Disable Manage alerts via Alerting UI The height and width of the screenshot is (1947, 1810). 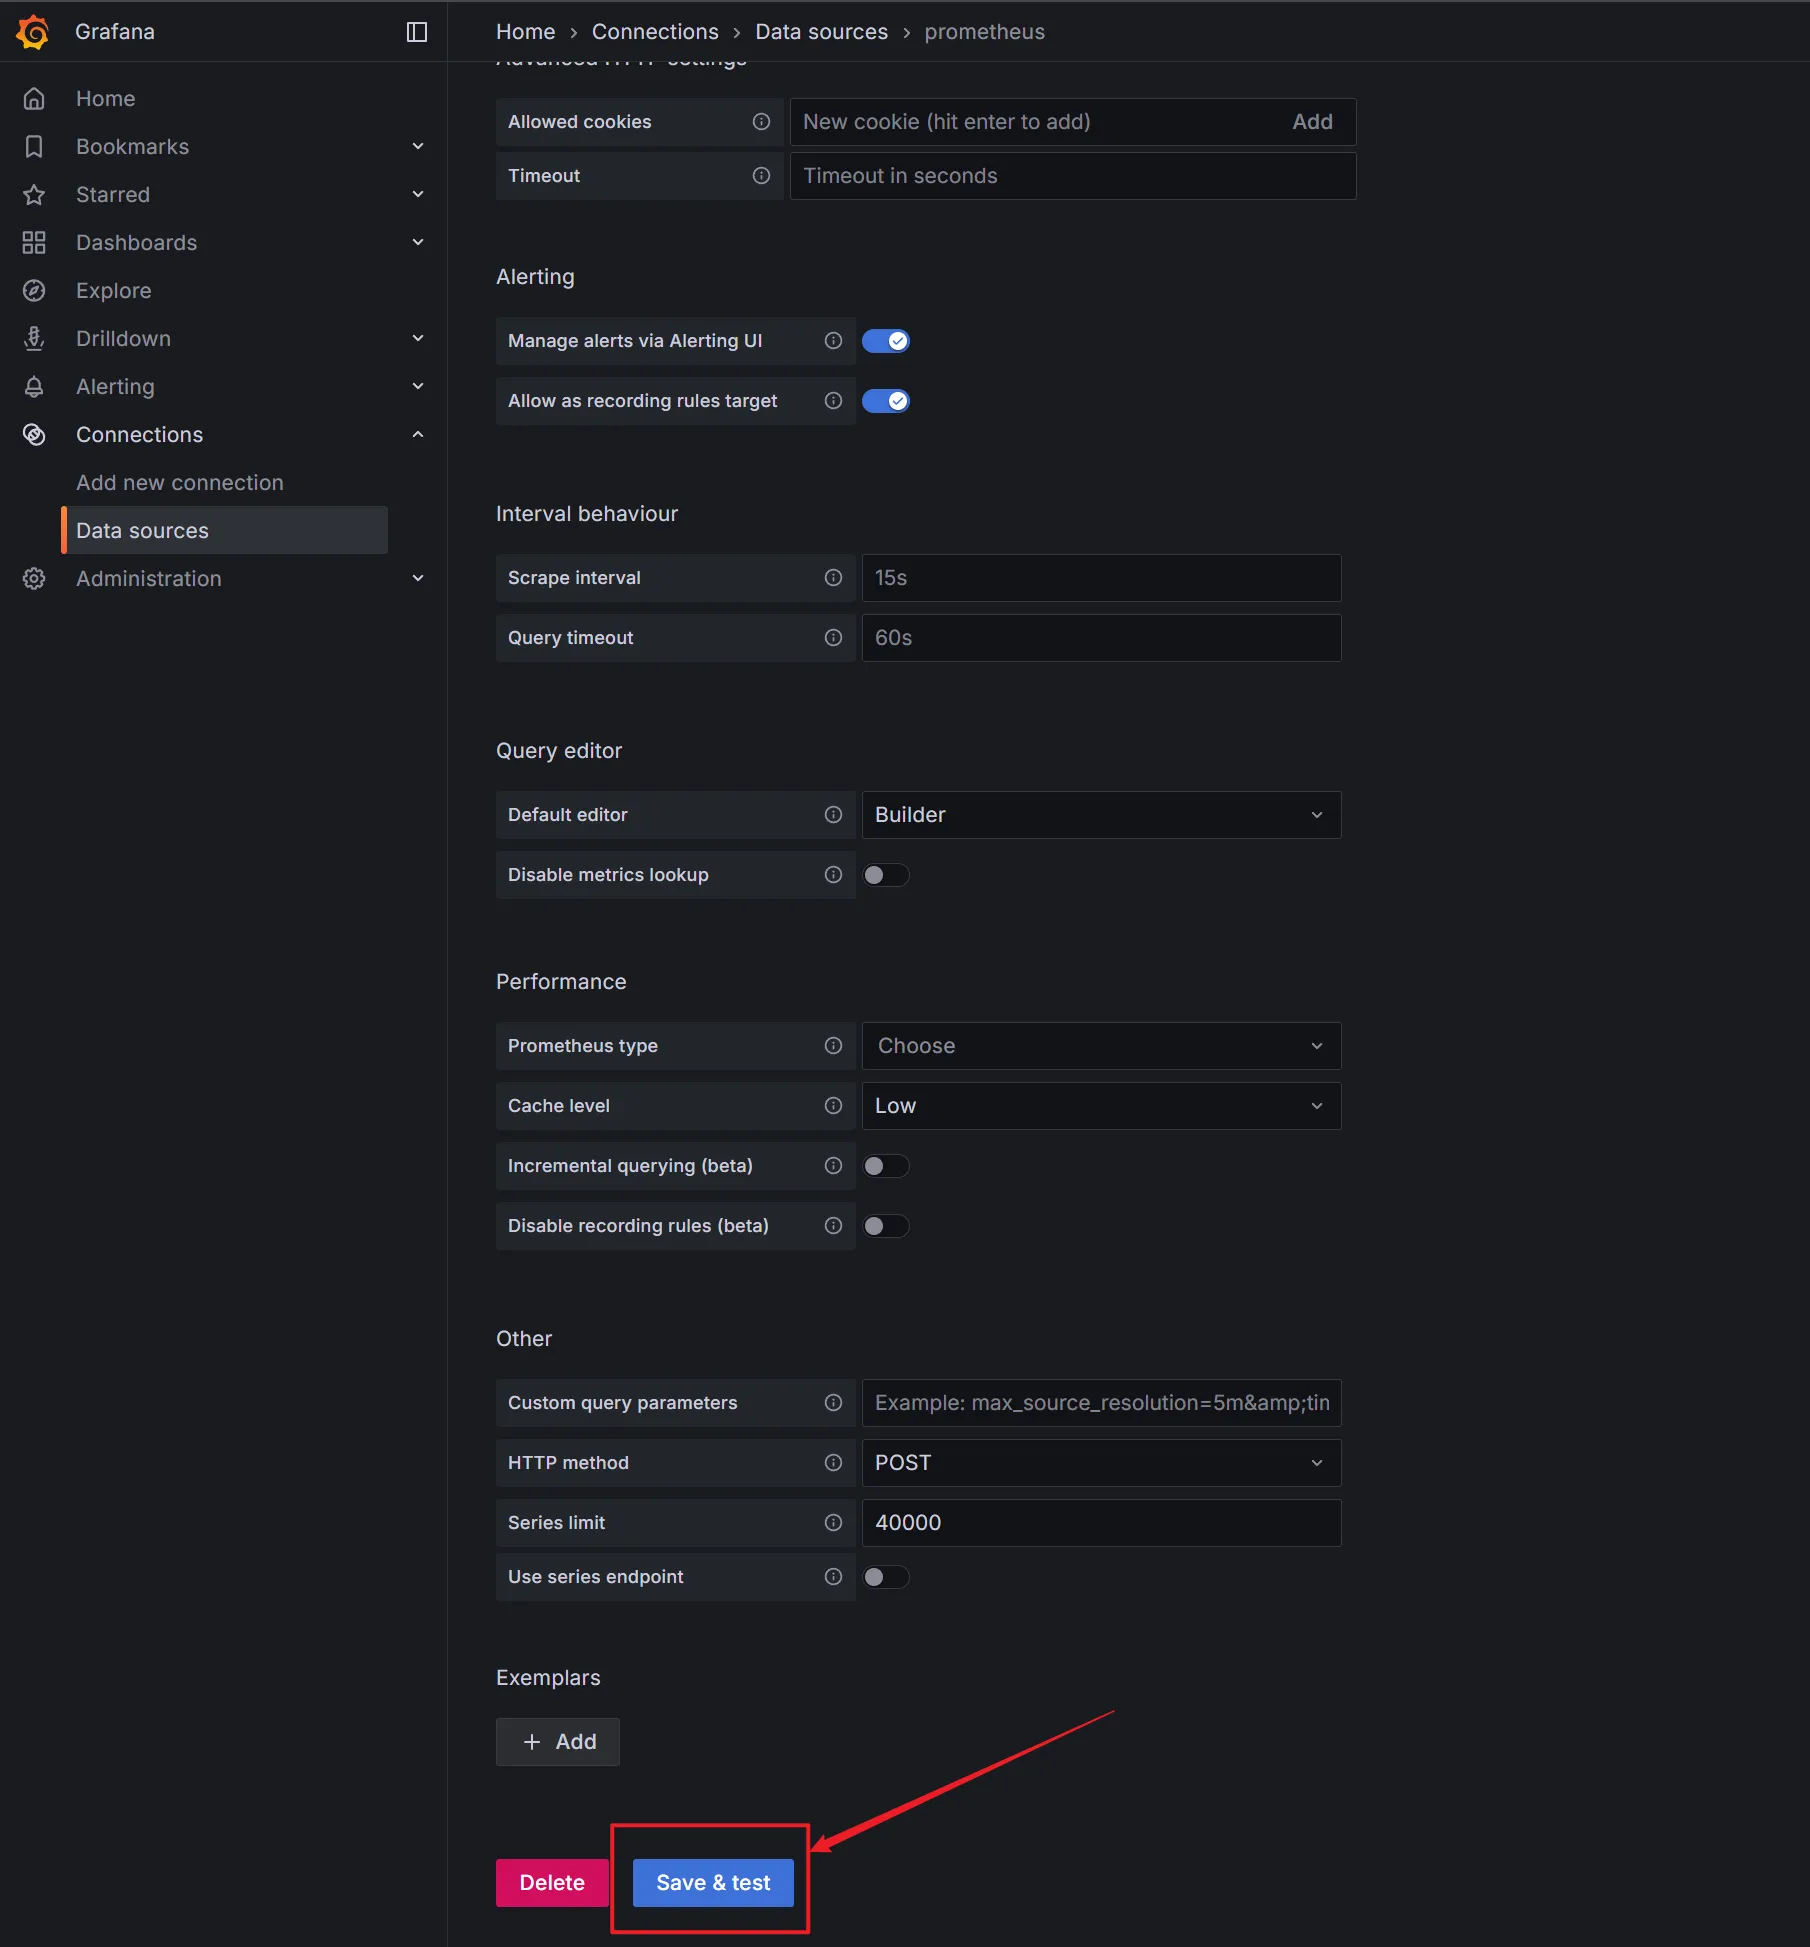pyautogui.click(x=886, y=341)
